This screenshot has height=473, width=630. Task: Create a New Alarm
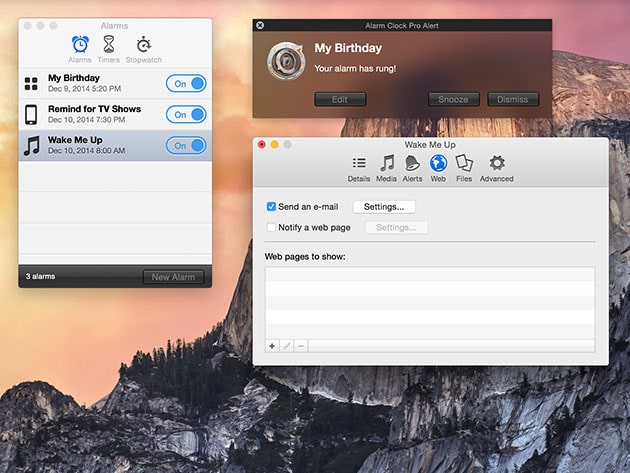click(x=173, y=277)
